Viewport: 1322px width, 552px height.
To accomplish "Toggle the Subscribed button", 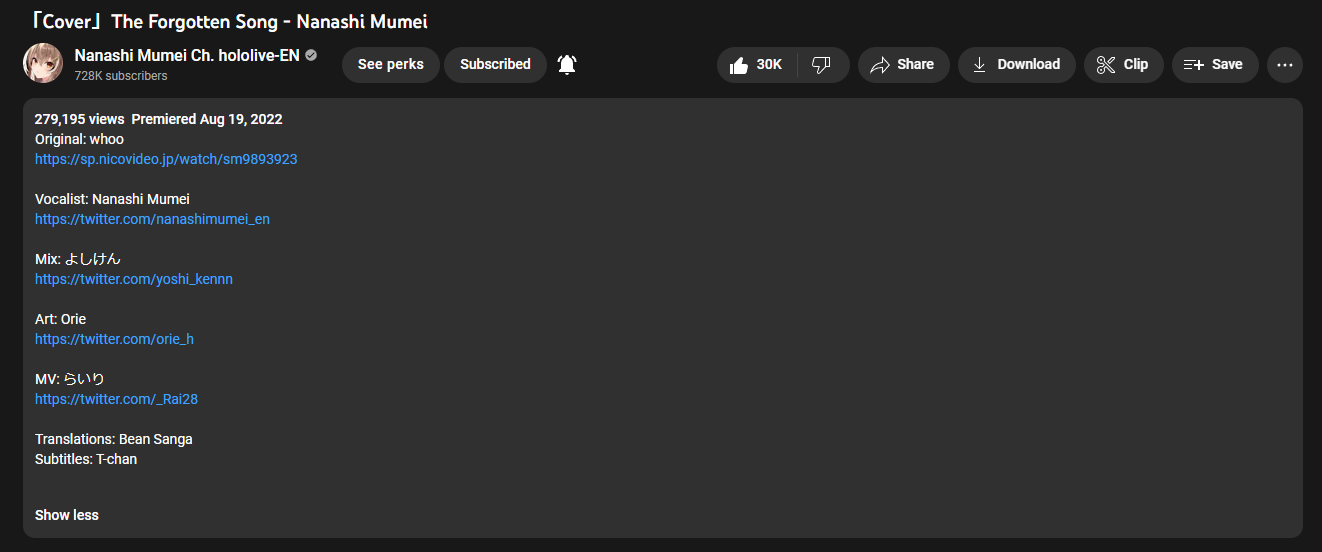I will [x=495, y=65].
